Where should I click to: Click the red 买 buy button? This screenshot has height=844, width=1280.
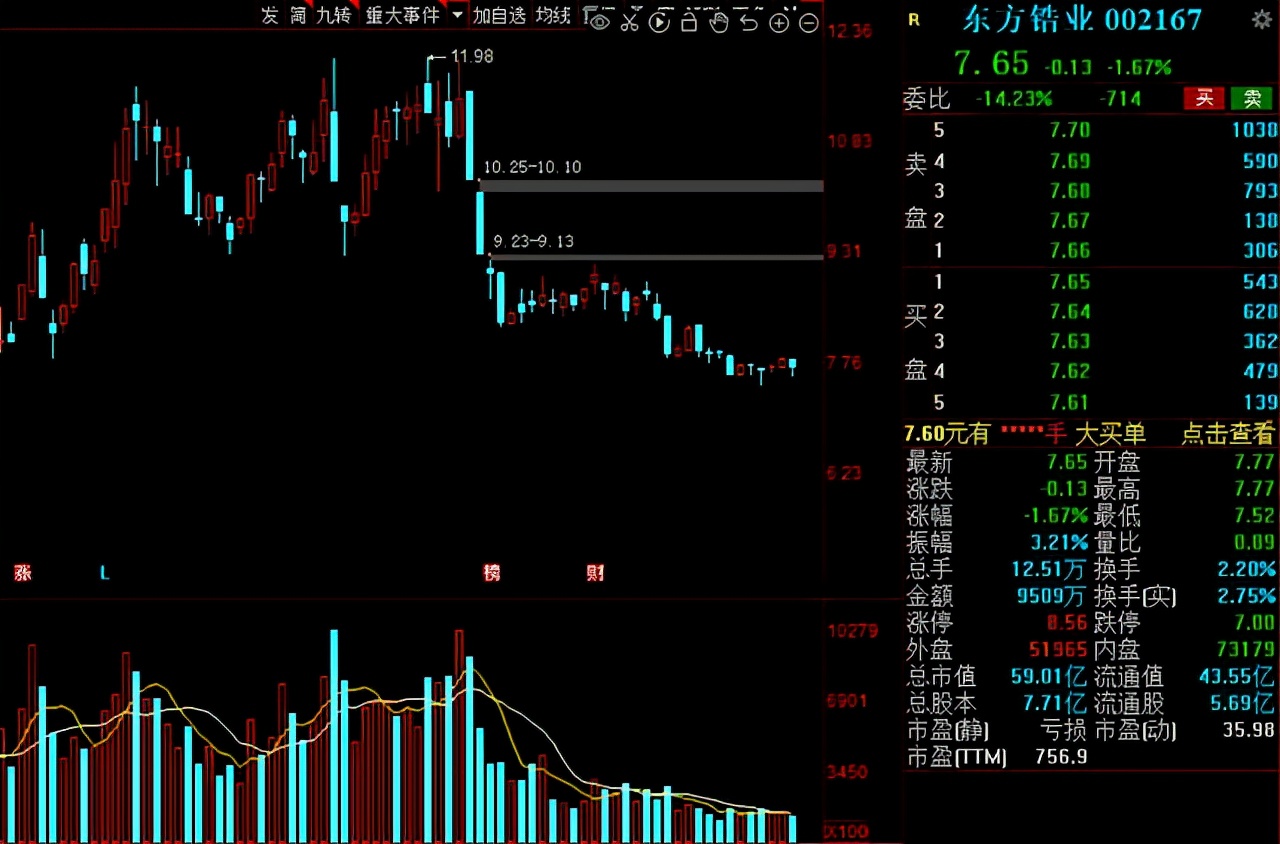point(1203,99)
